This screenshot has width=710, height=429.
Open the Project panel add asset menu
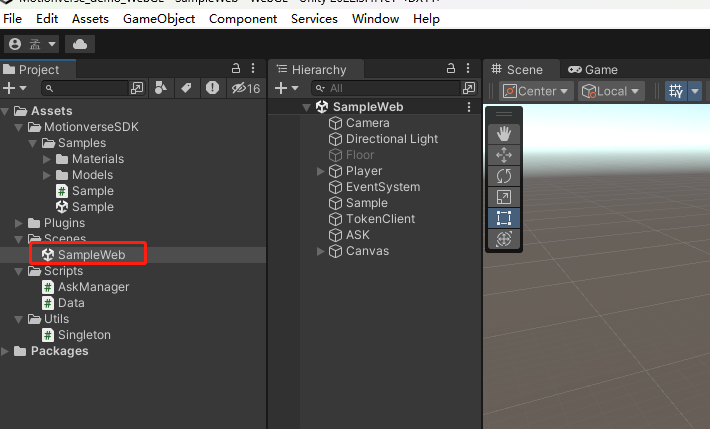(x=15, y=88)
